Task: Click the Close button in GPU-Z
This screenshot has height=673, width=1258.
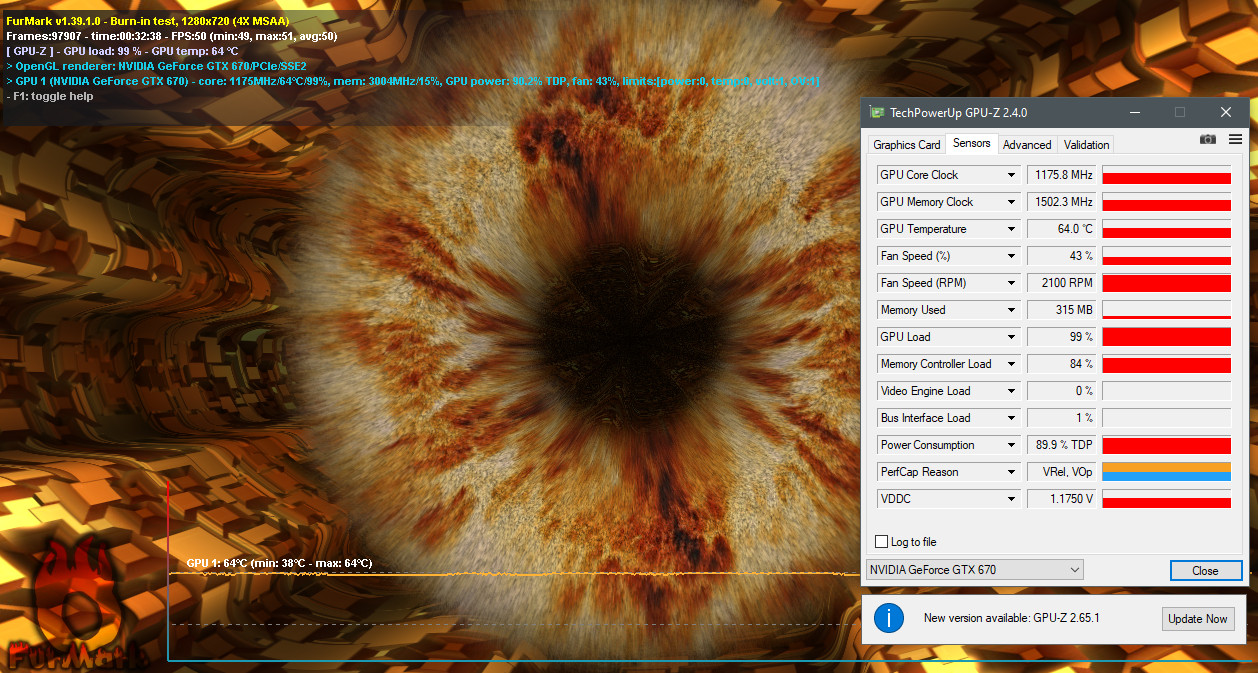Action: click(x=1206, y=571)
